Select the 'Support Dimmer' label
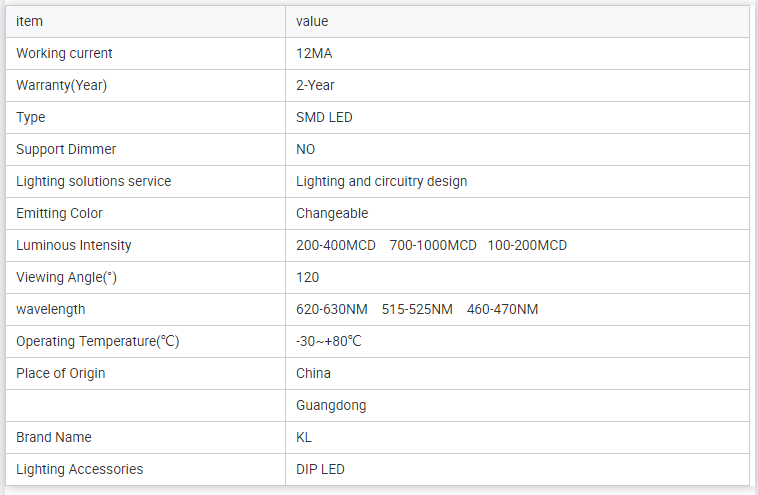Image resolution: width=758 pixels, height=495 pixels. (66, 149)
